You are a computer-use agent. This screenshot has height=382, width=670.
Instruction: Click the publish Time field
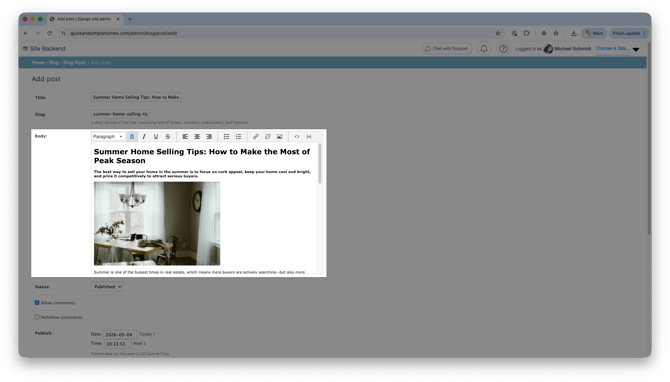pyautogui.click(x=117, y=344)
